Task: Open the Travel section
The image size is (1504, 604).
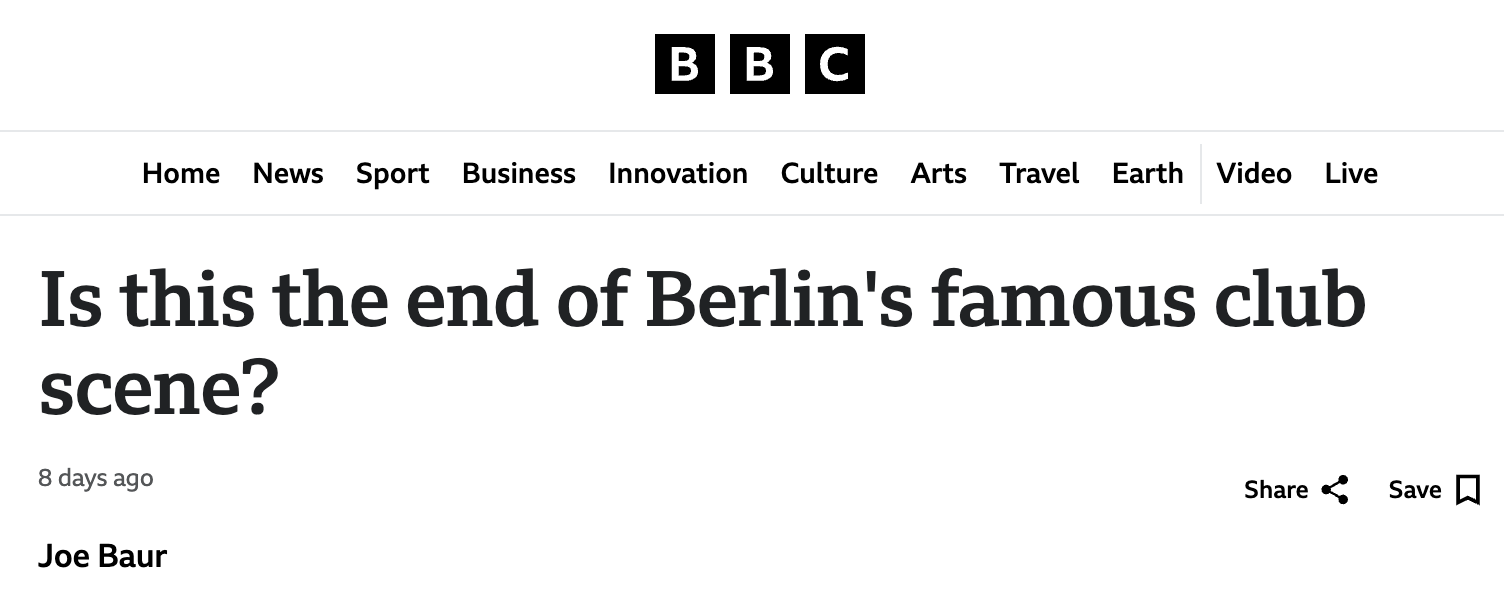Action: click(x=1039, y=173)
